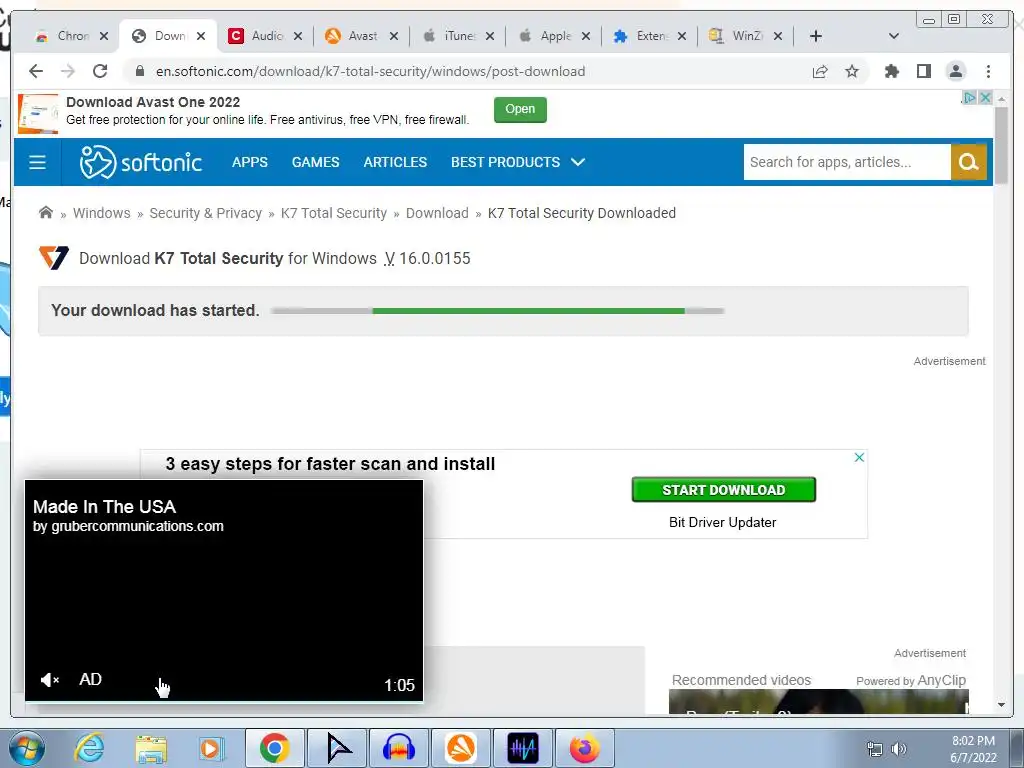
Task: Open a new browser tab
Action: click(x=816, y=36)
